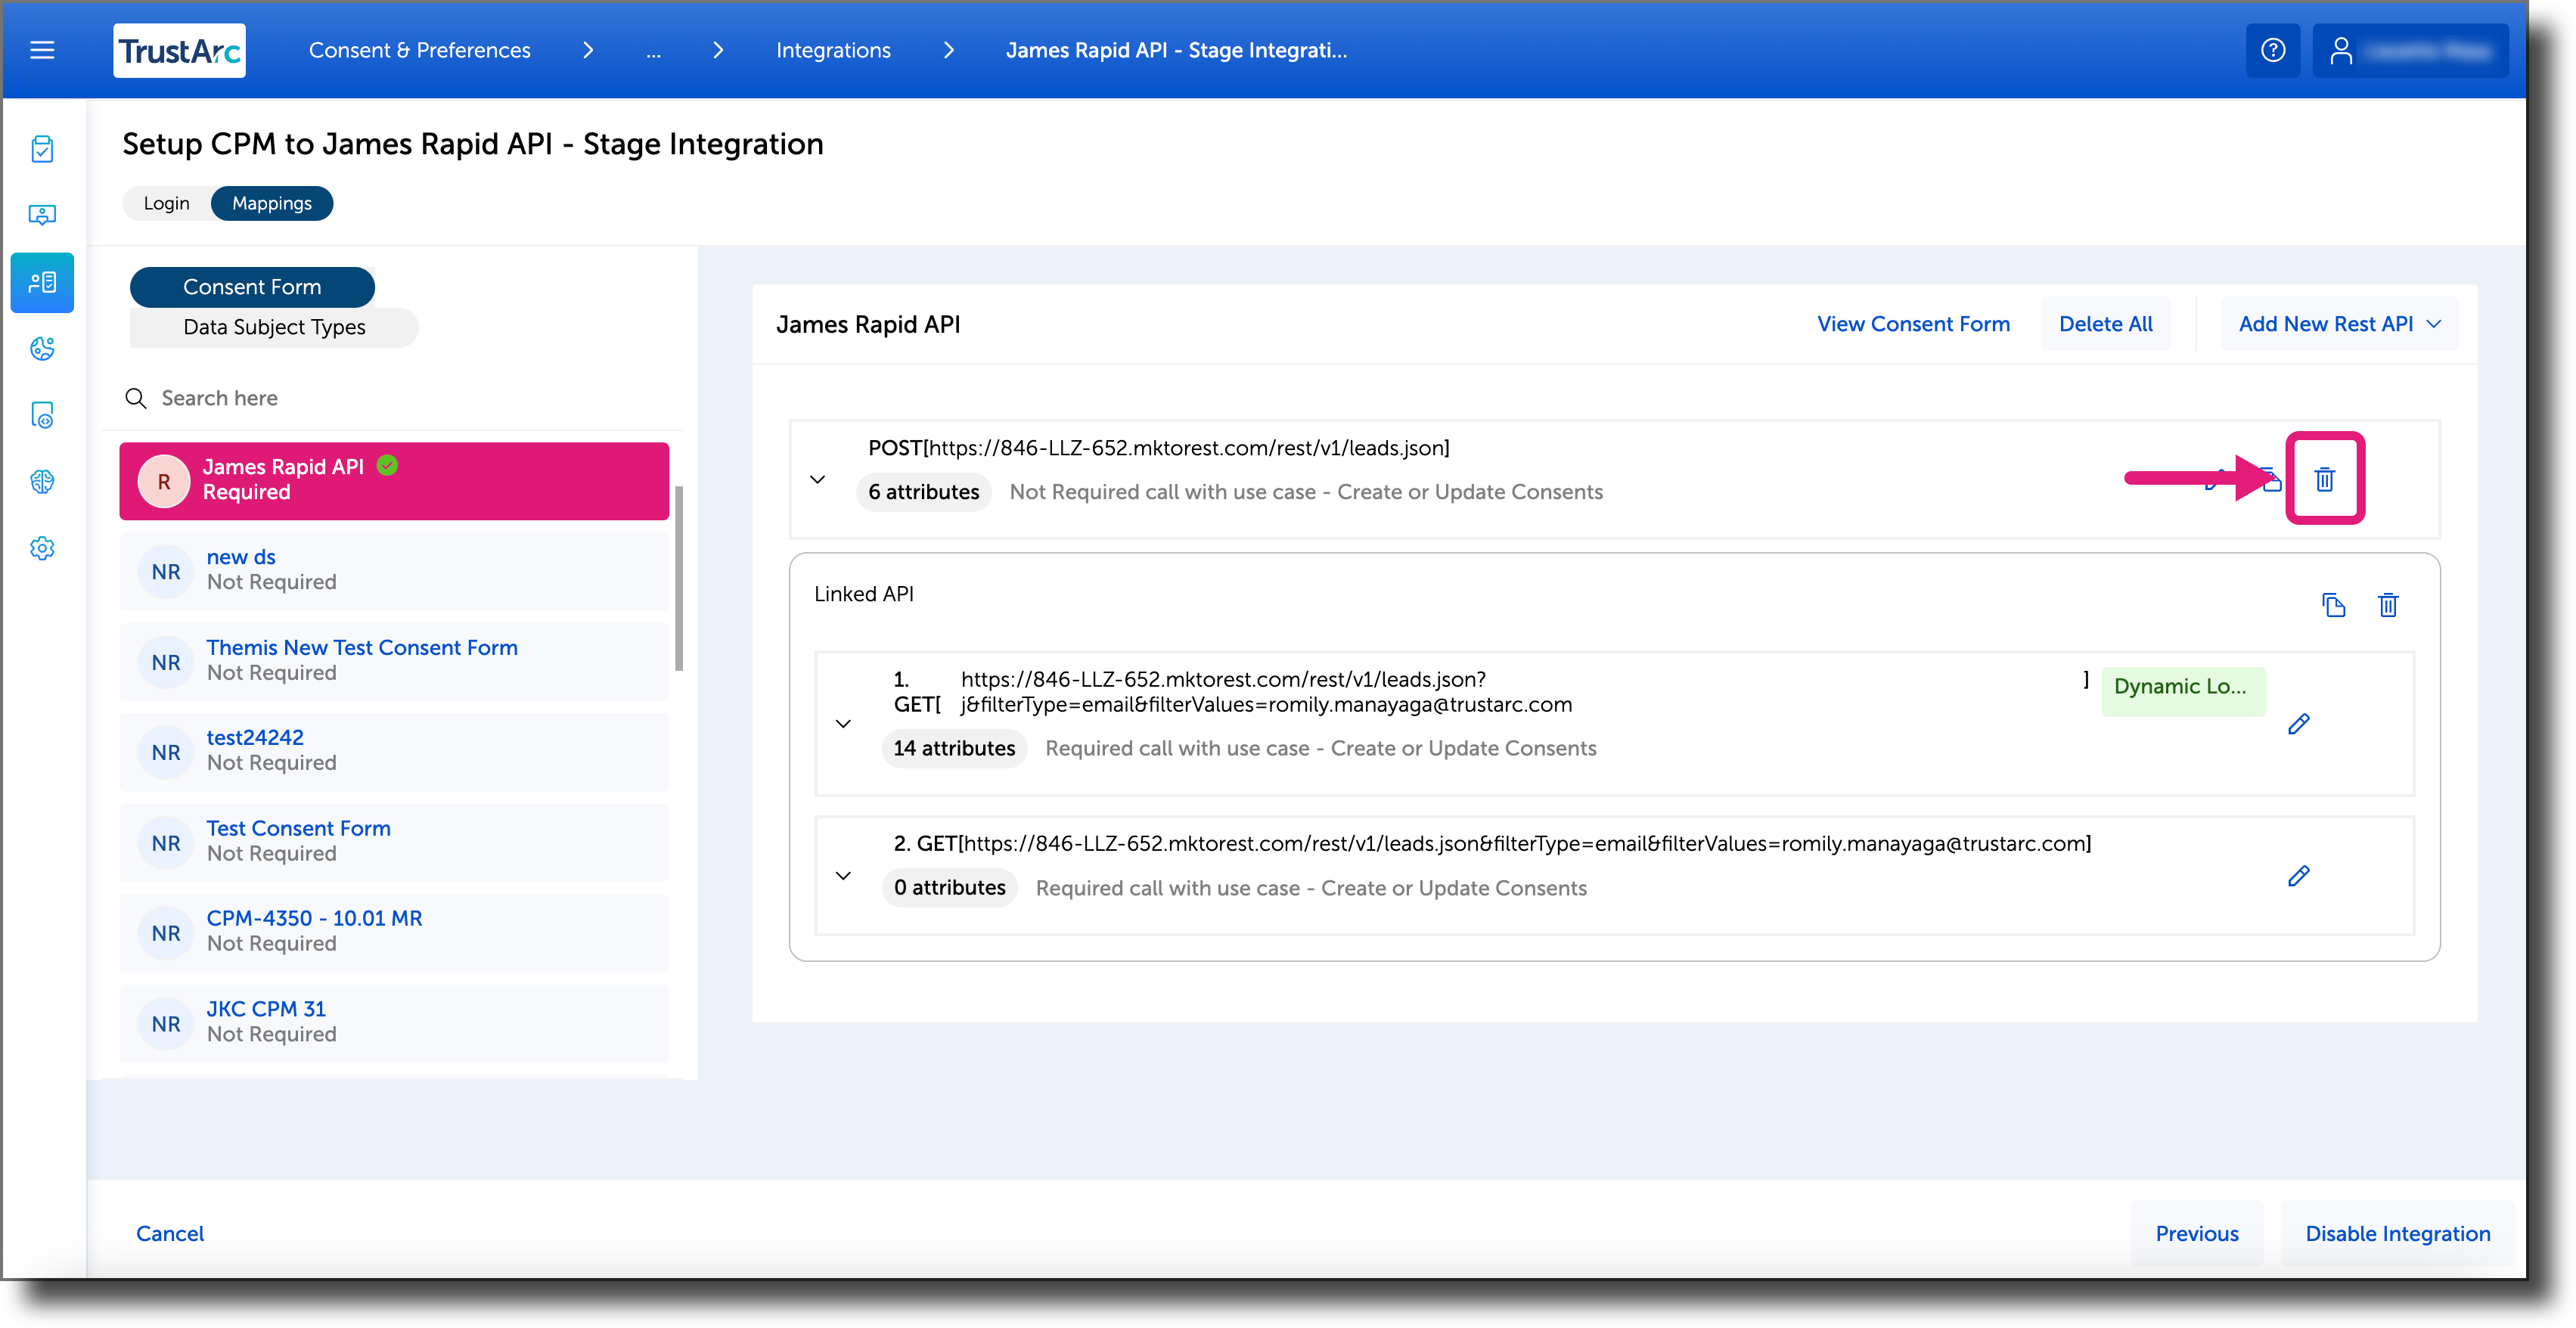Click the settings gear in the left sidebar
Image resolution: width=2576 pixels, height=1328 pixels.
click(42, 548)
